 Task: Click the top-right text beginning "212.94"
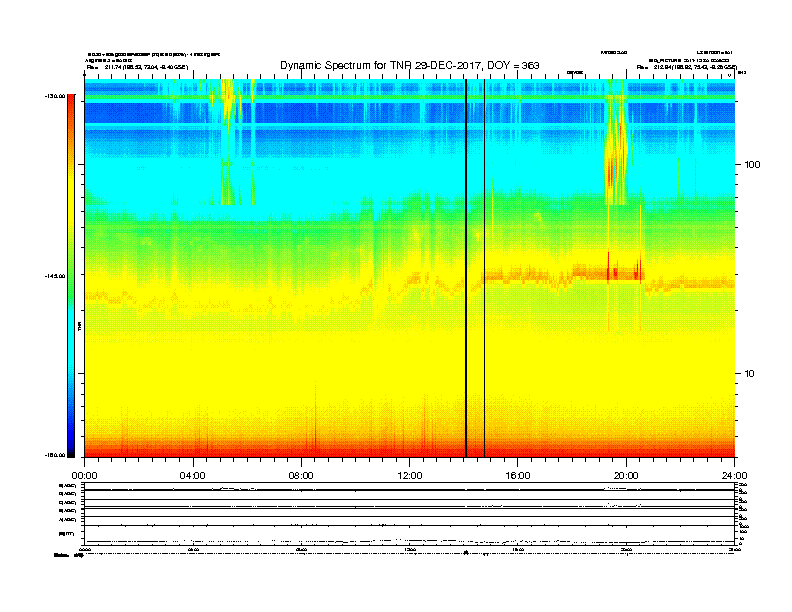pos(696,67)
